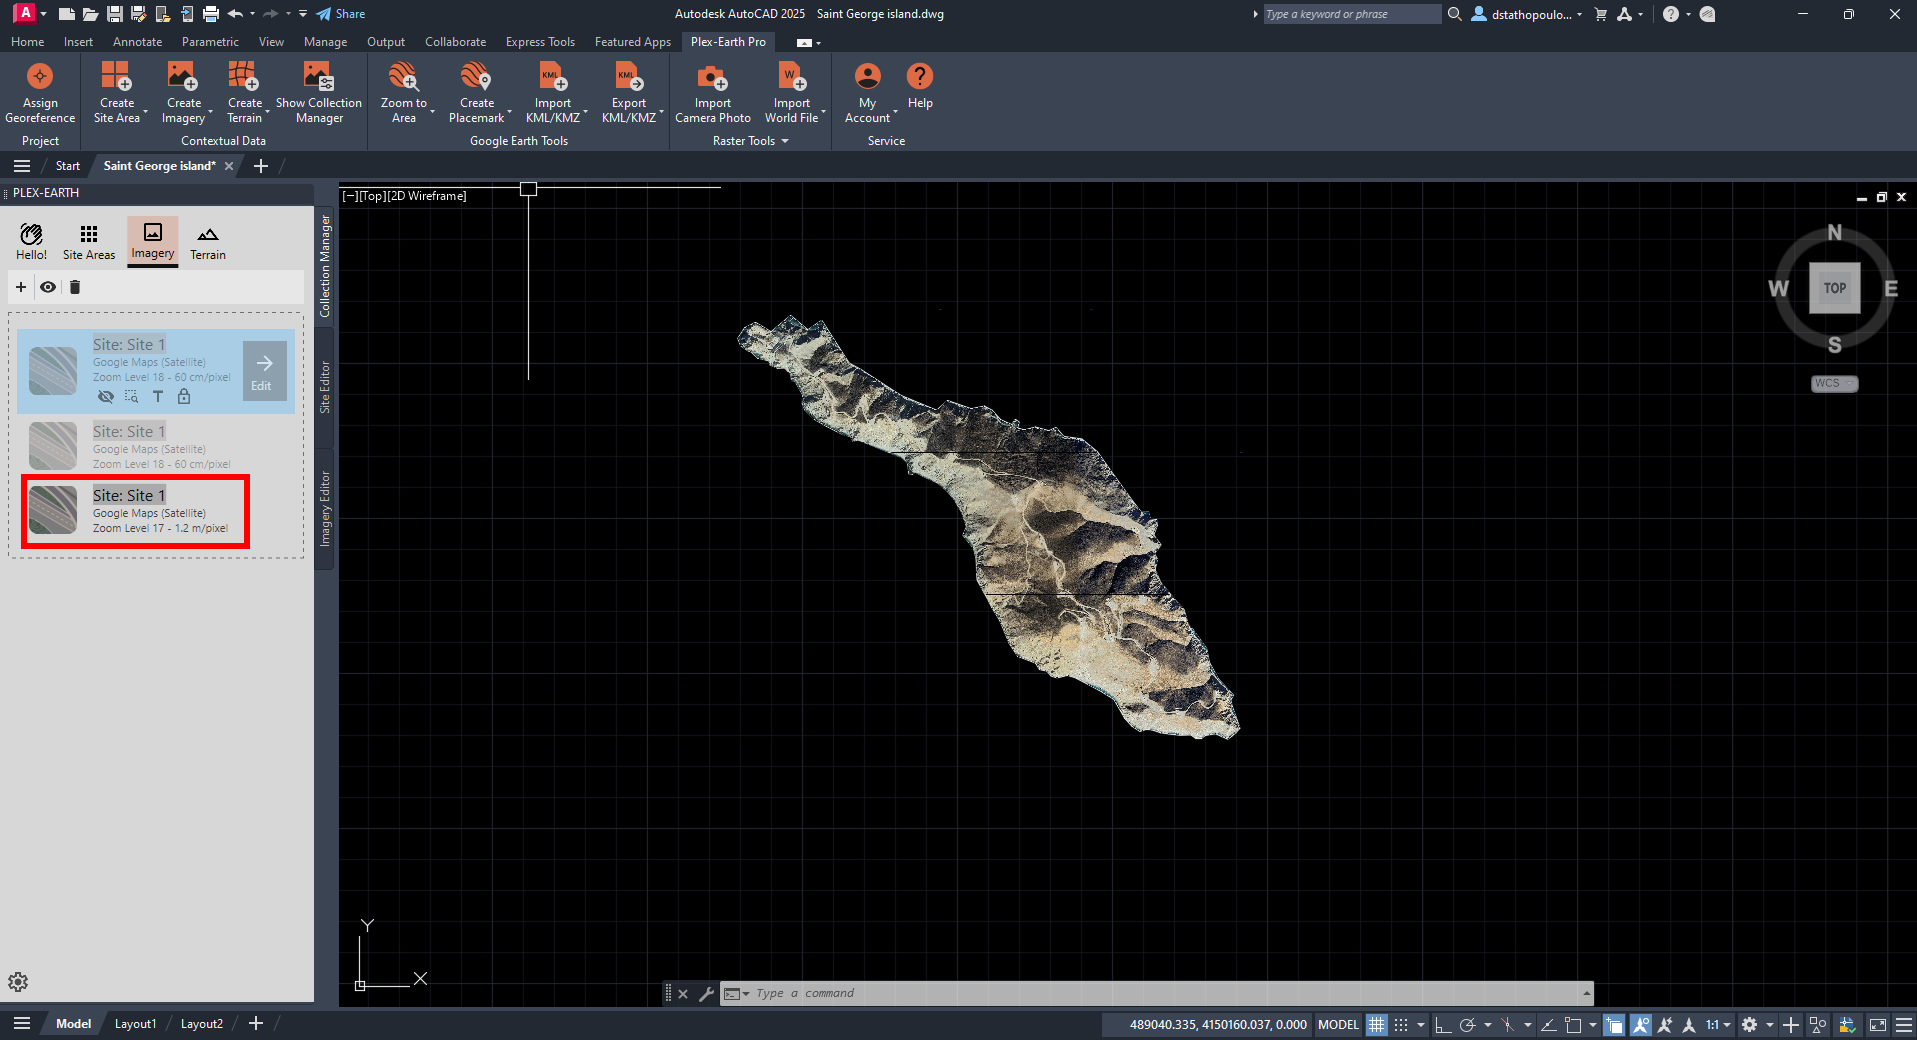This screenshot has height=1040, width=1917.
Task: Click the Clean Screen icon in status bar
Action: [x=1878, y=1024]
